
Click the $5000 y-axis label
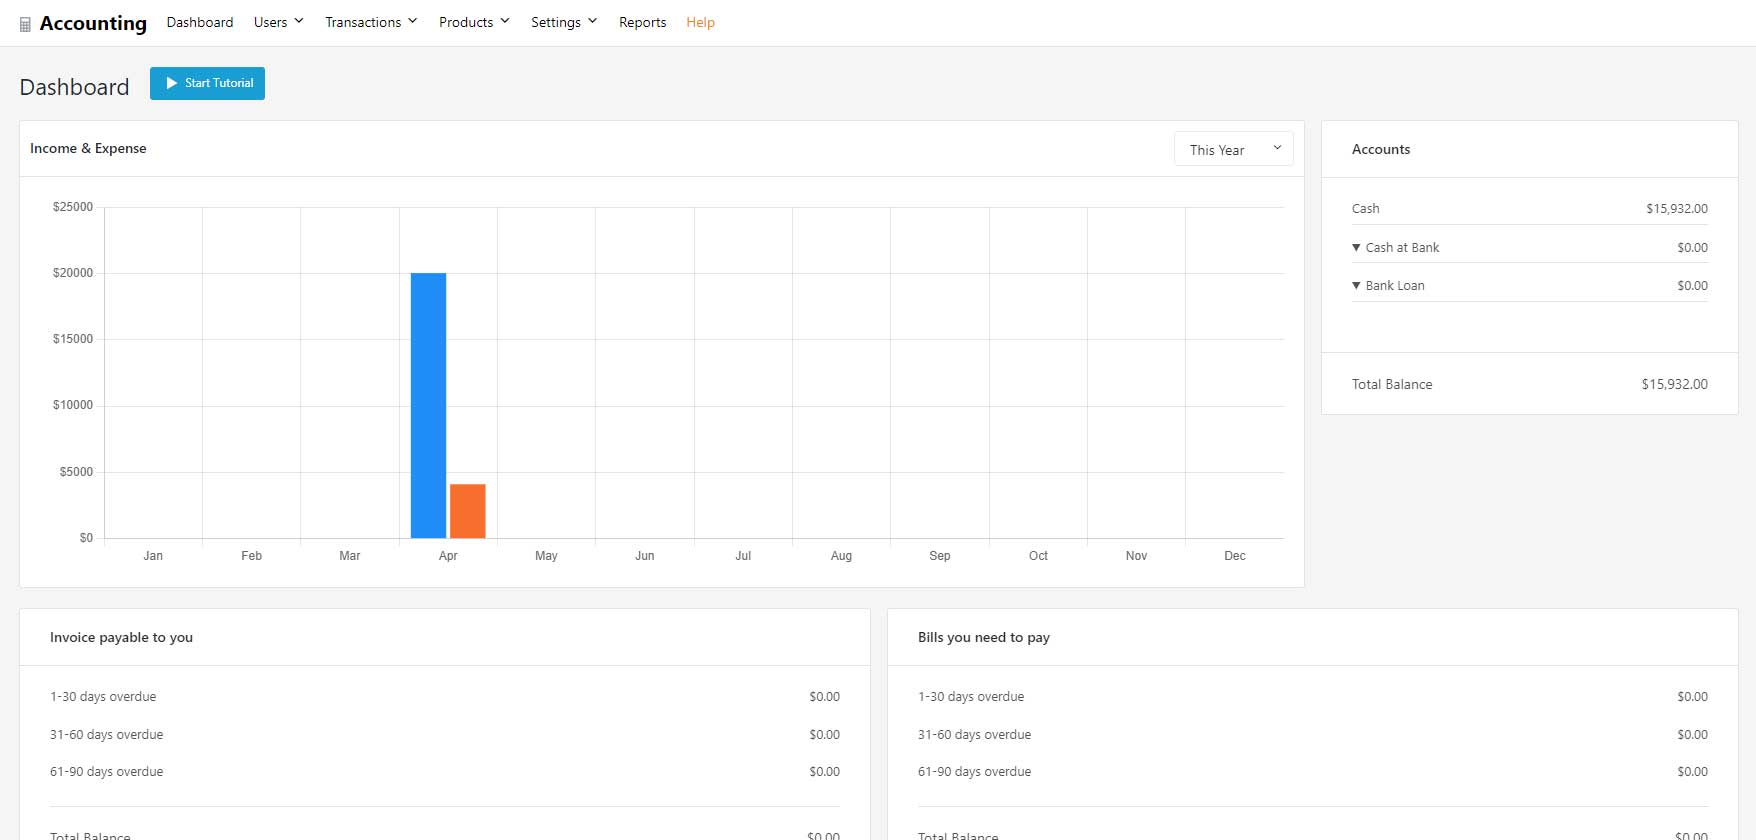[x=76, y=472]
